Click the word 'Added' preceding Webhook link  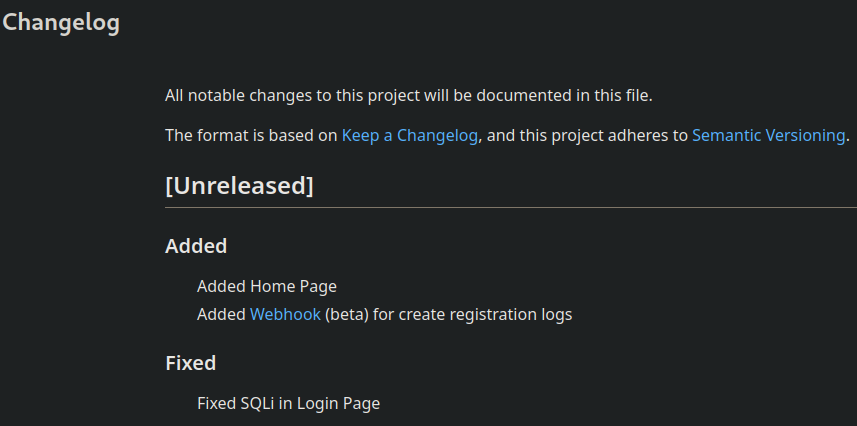(221, 314)
